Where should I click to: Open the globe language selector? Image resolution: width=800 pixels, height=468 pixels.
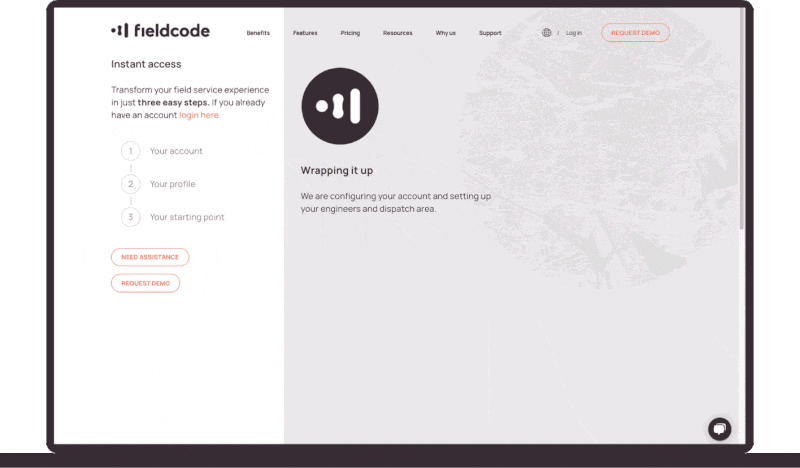pyautogui.click(x=546, y=33)
